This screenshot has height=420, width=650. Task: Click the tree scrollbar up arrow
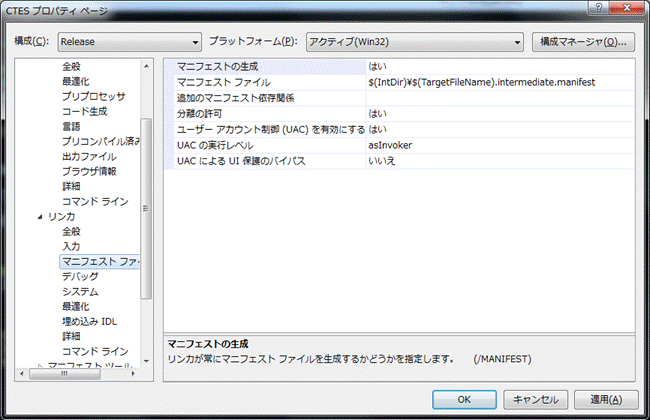(x=146, y=66)
